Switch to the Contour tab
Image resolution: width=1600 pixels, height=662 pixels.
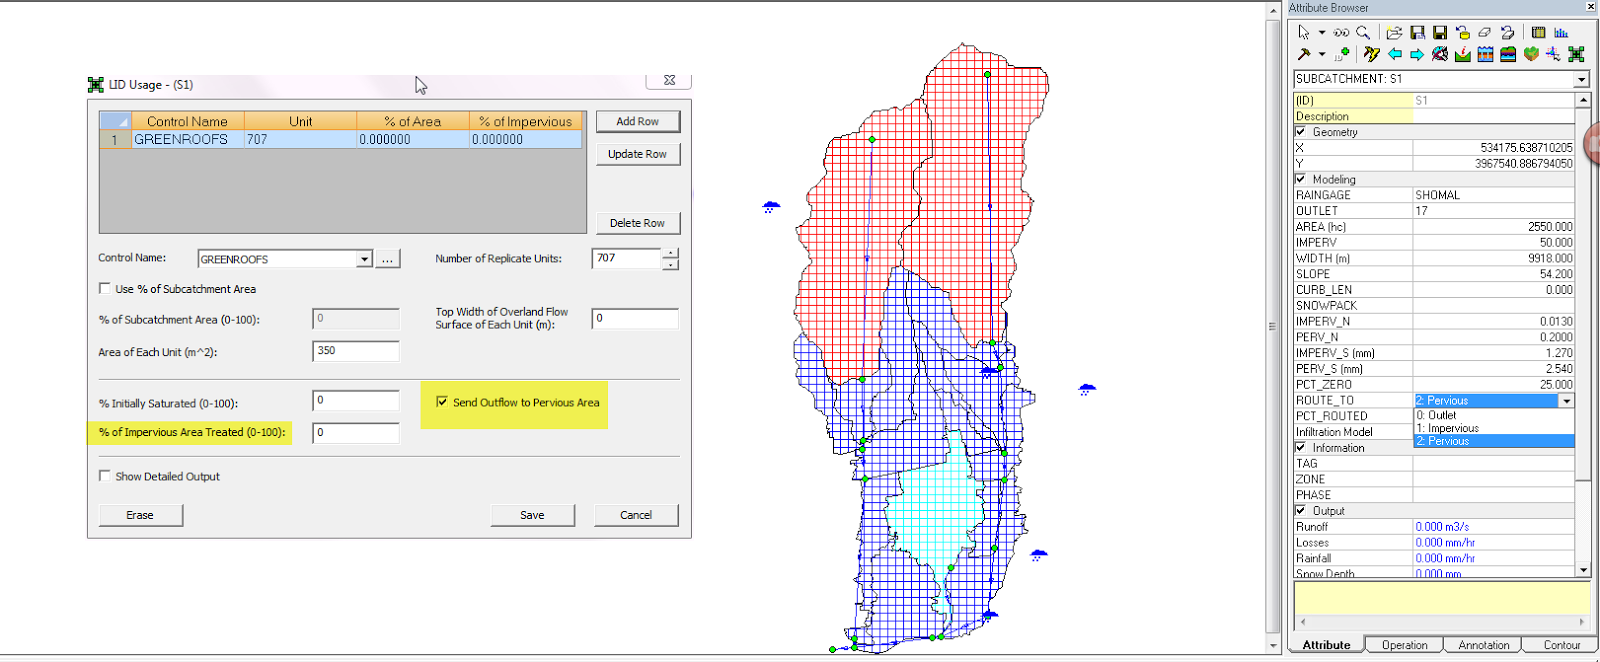[1561, 645]
